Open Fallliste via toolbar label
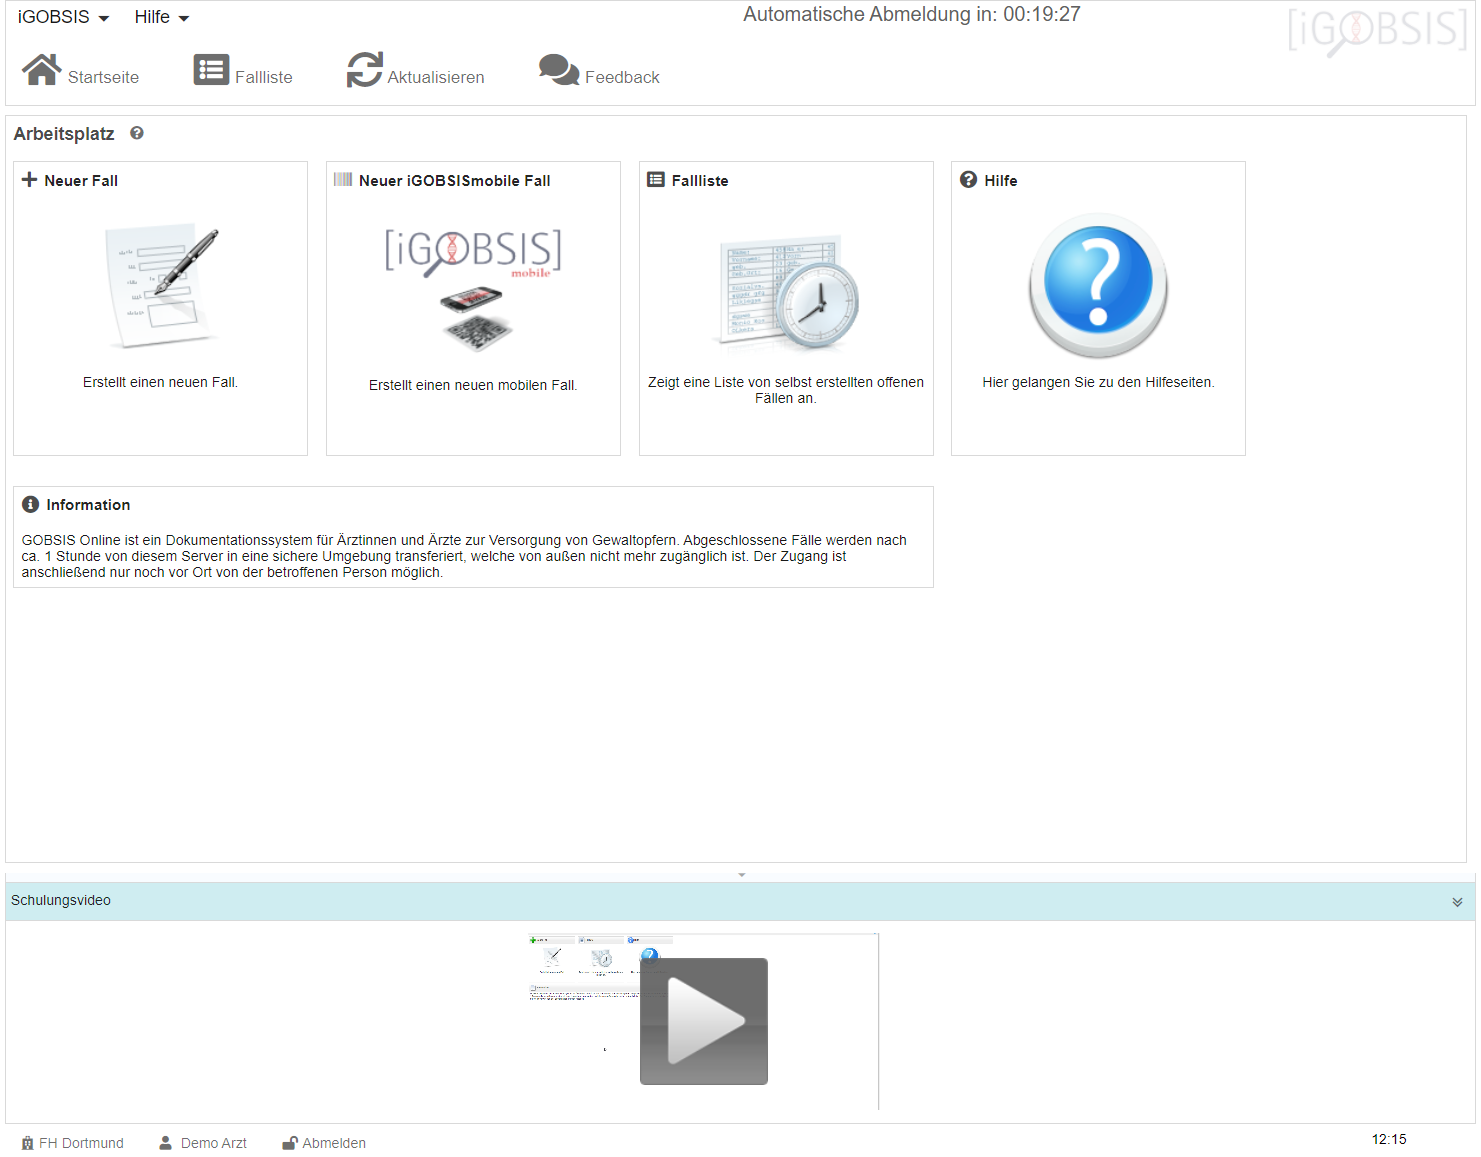1481x1157 pixels. (x=264, y=77)
